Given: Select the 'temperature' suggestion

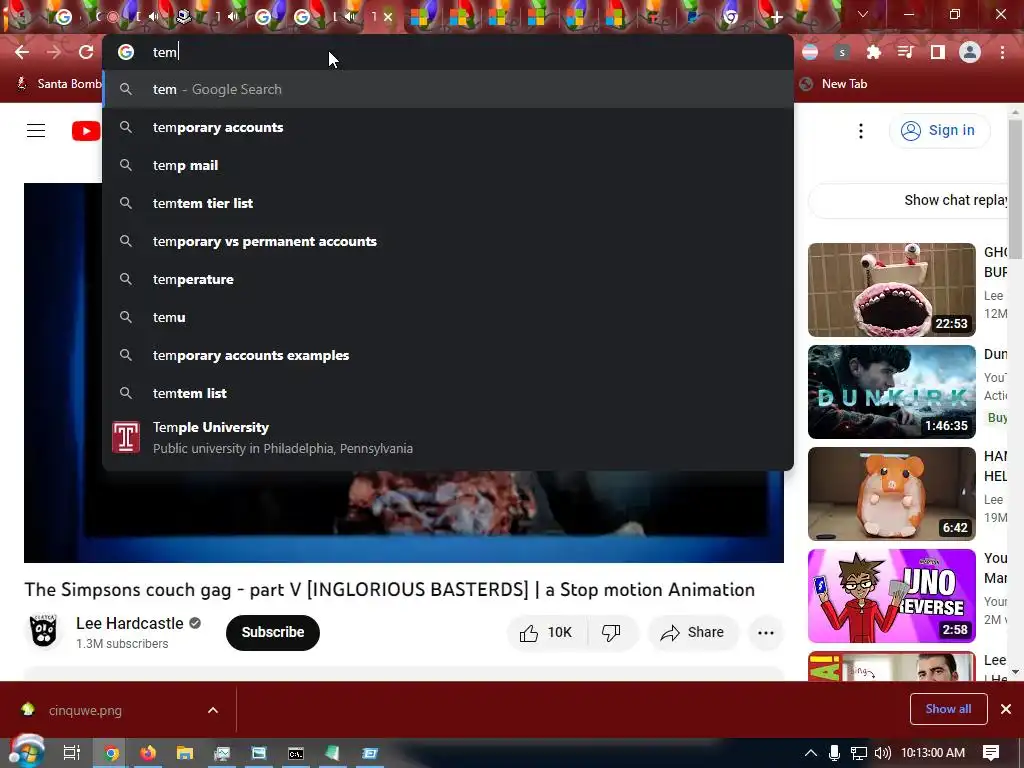Looking at the screenshot, I should [447, 279].
